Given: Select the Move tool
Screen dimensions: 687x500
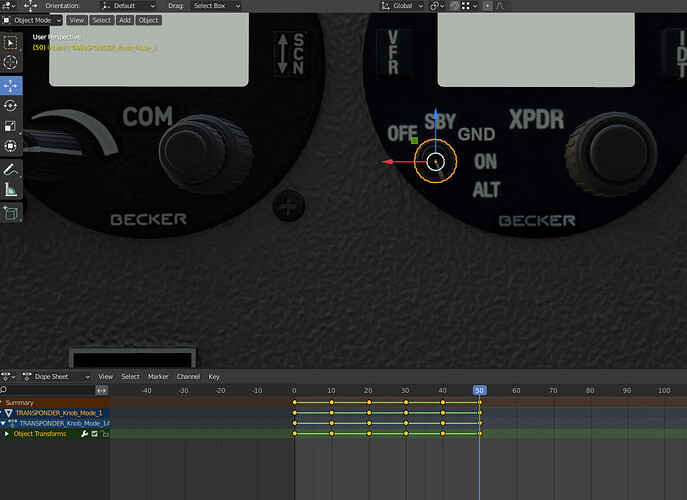Looking at the screenshot, I should tap(10, 86).
